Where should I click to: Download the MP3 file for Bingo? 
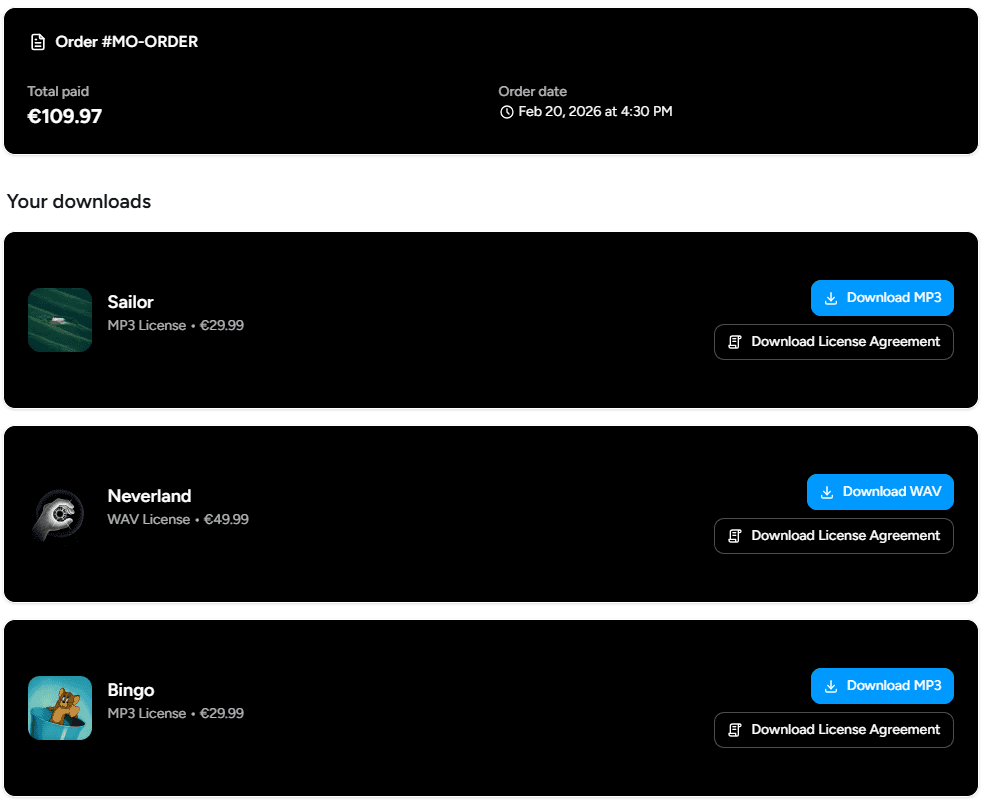(x=882, y=686)
